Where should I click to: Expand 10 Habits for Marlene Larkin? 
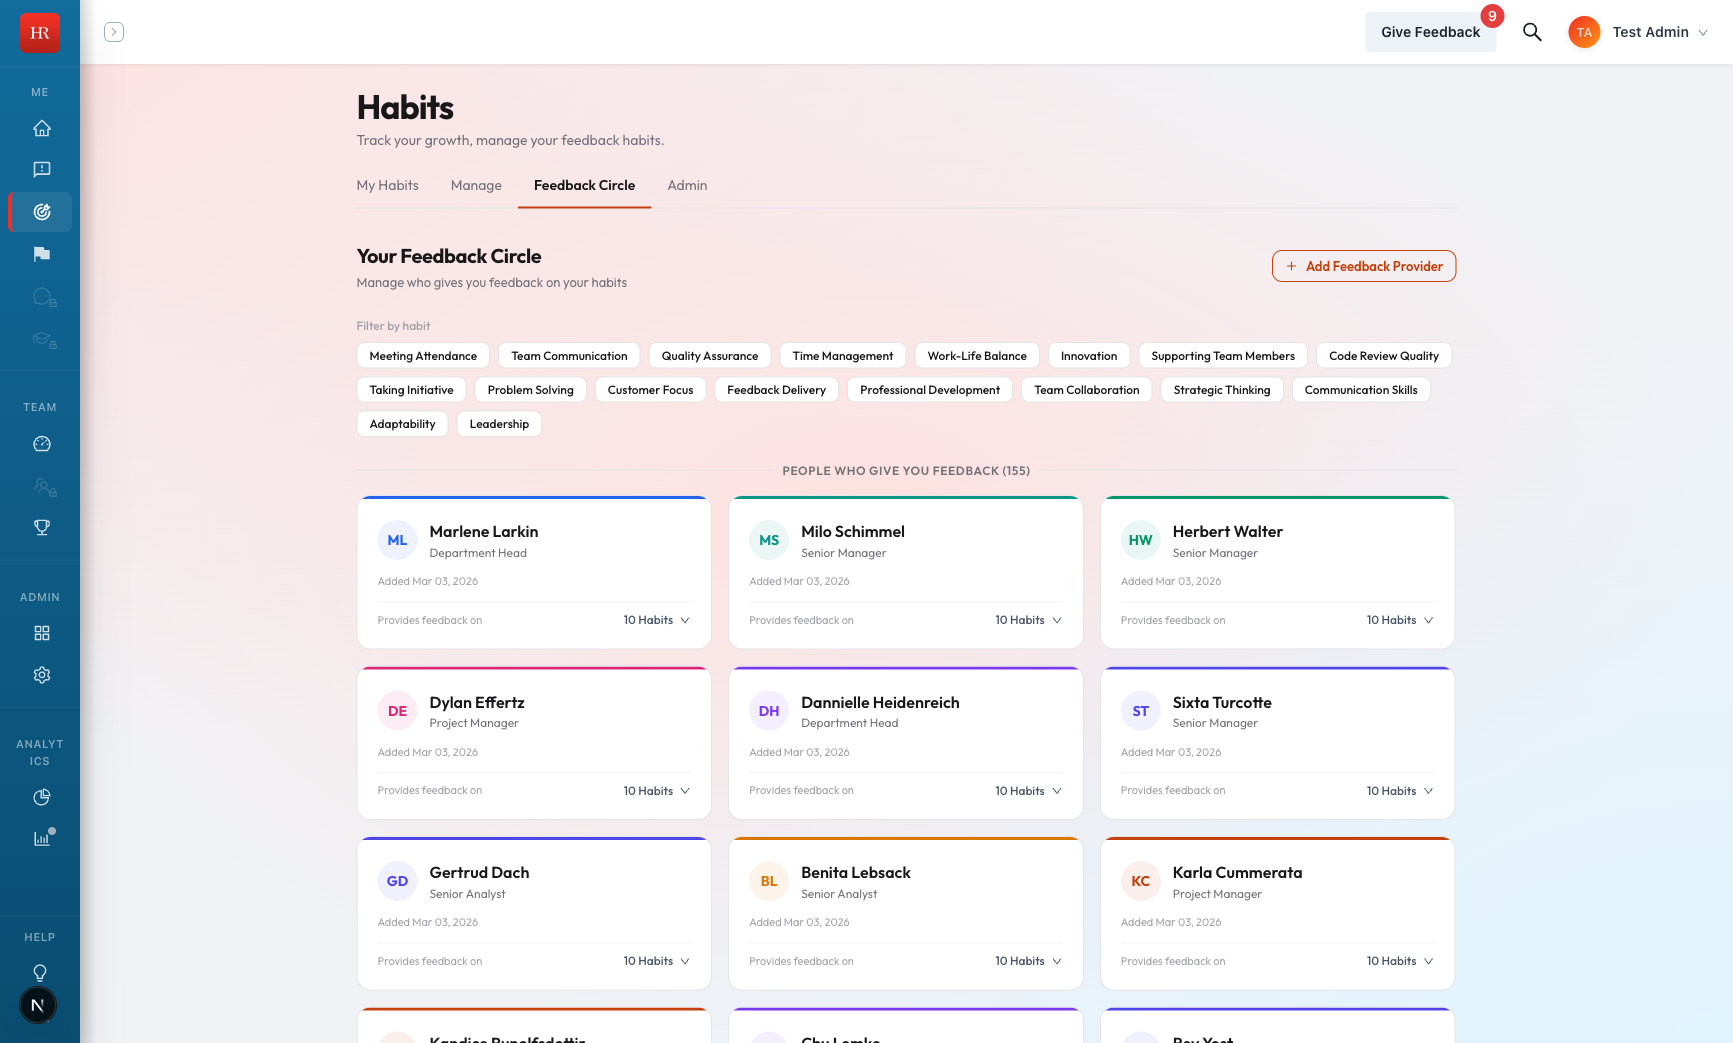656,620
